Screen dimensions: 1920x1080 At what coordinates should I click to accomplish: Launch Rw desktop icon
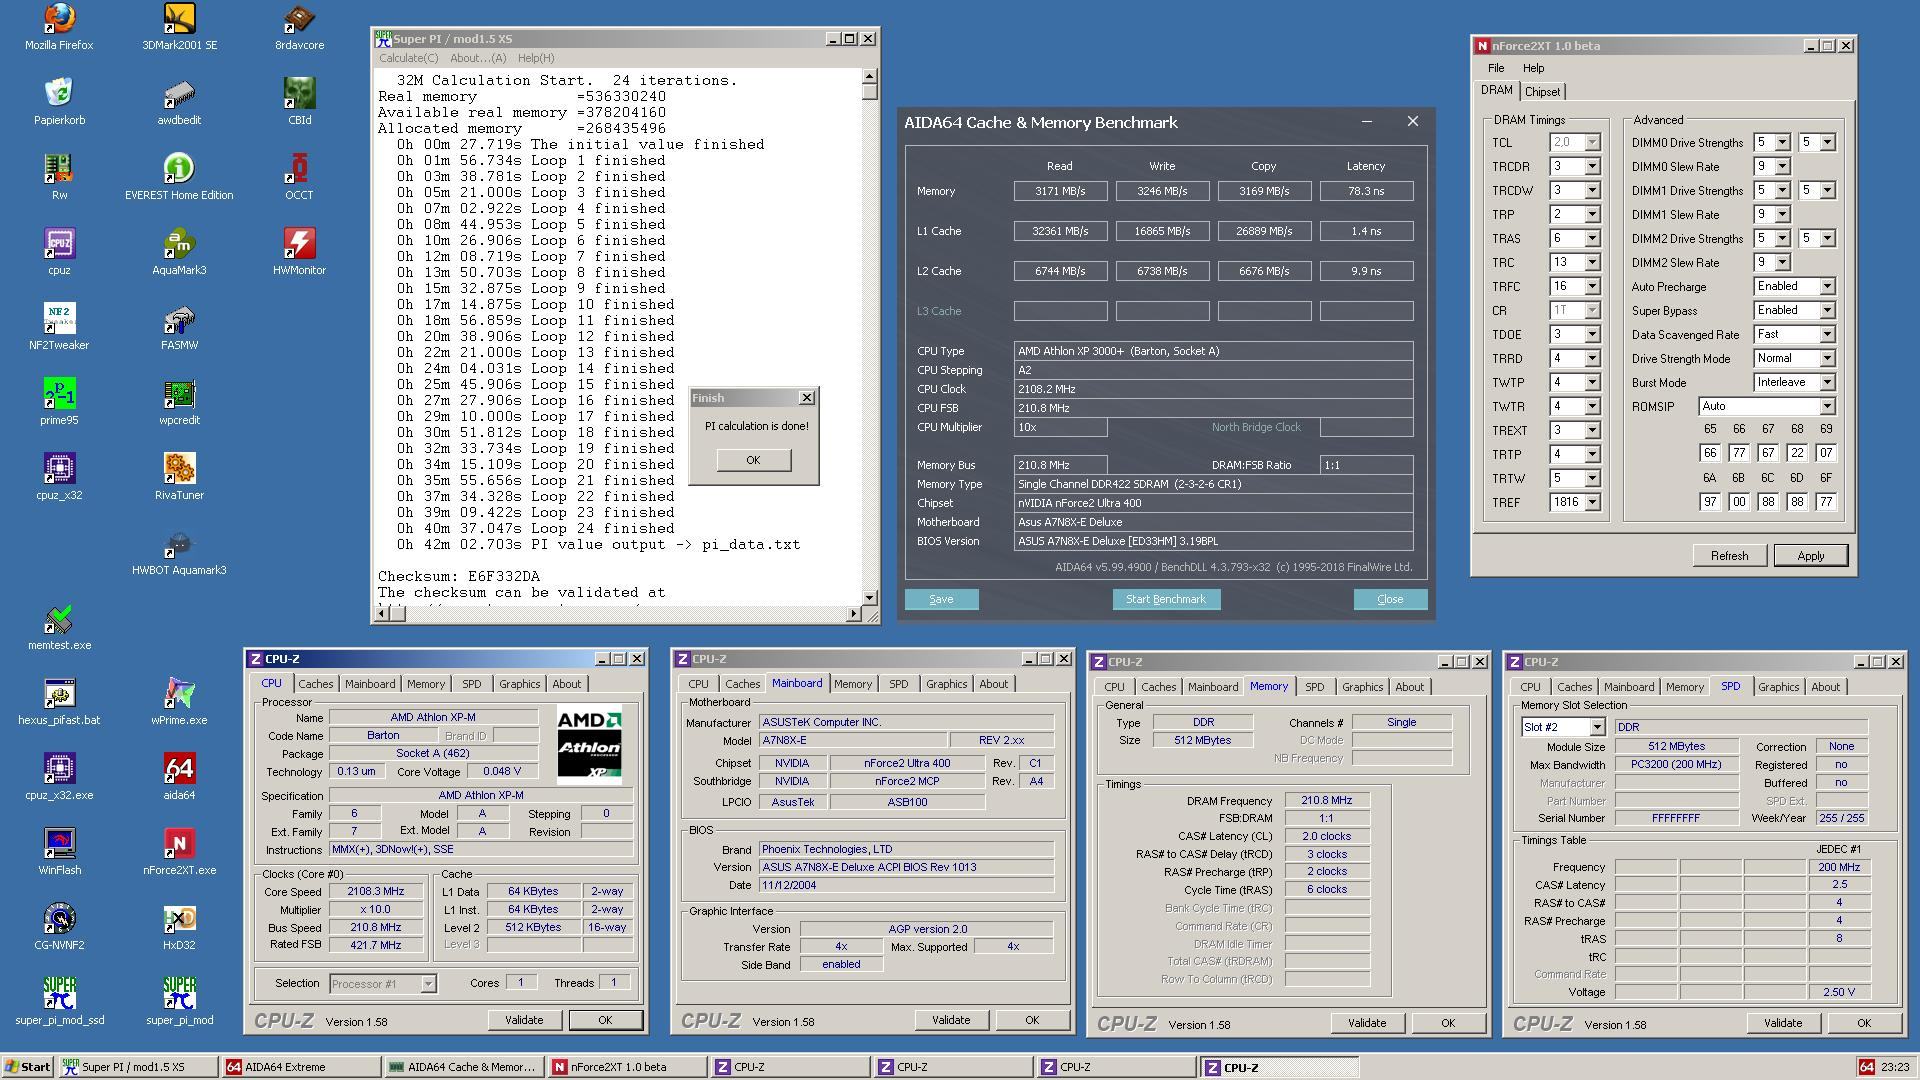click(59, 177)
